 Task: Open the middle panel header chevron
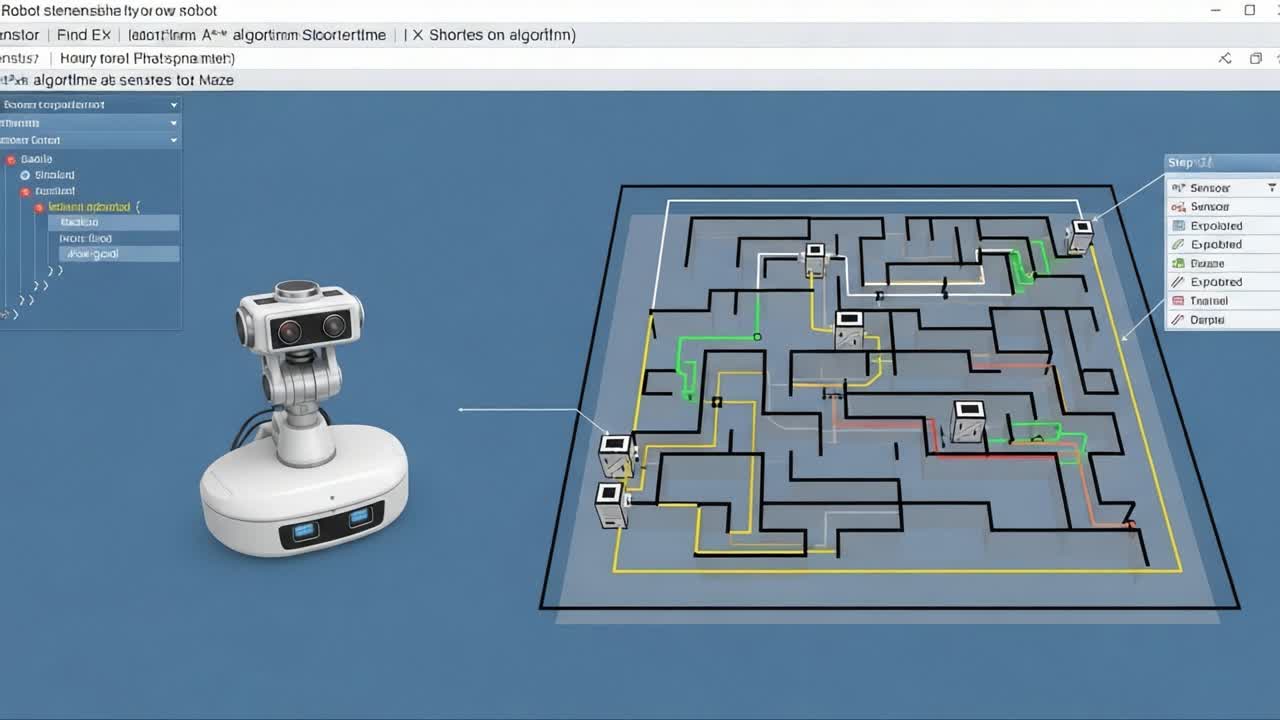point(174,122)
